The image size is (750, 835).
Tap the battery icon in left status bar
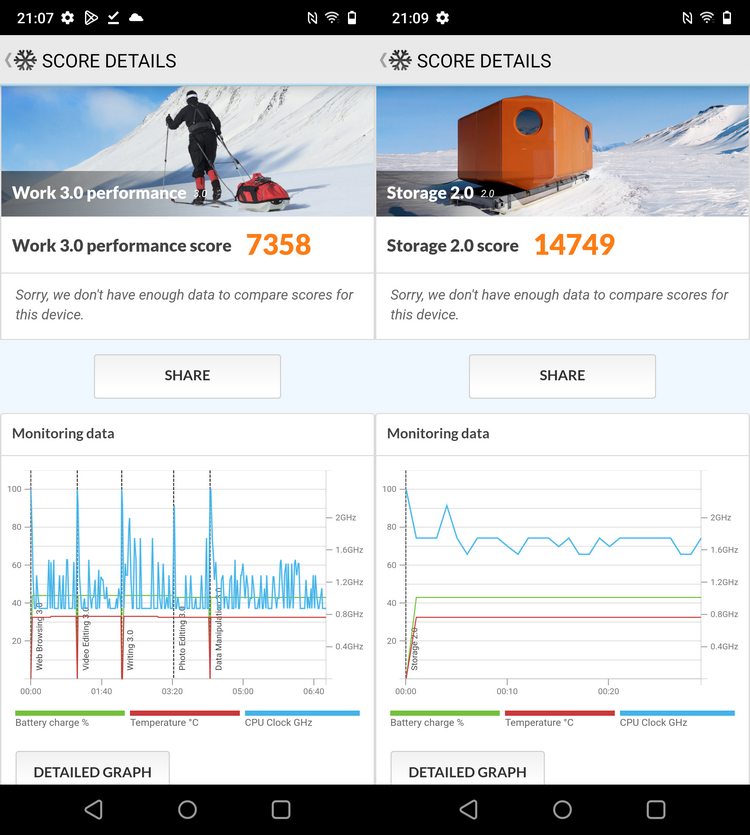pyautogui.click(x=352, y=18)
